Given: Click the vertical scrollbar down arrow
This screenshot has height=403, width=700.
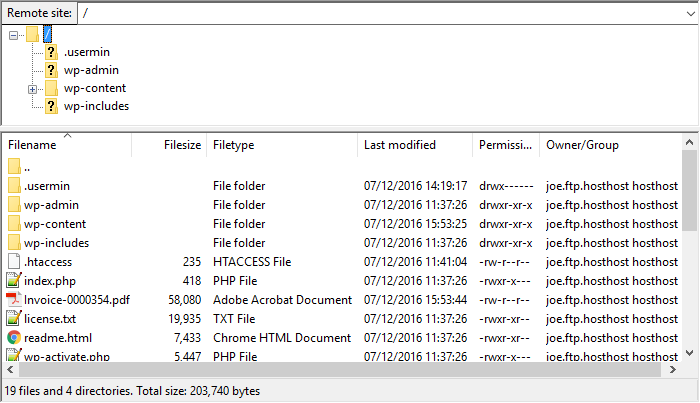Looking at the screenshot, I should 689,353.
